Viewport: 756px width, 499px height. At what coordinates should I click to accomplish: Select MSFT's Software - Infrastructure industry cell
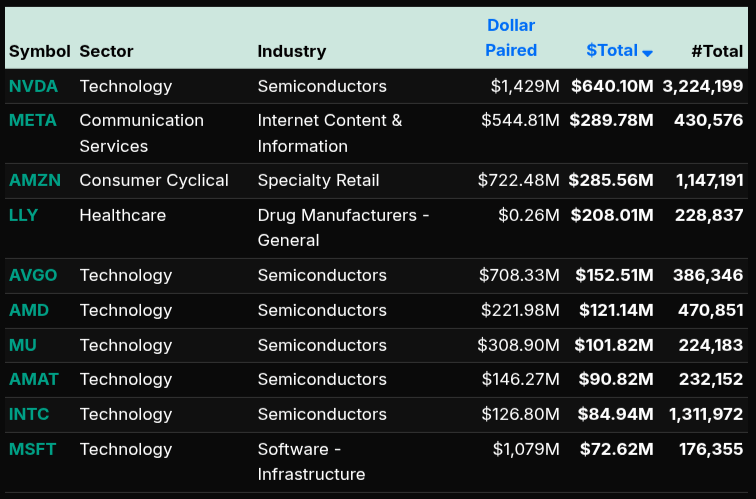tap(311, 461)
